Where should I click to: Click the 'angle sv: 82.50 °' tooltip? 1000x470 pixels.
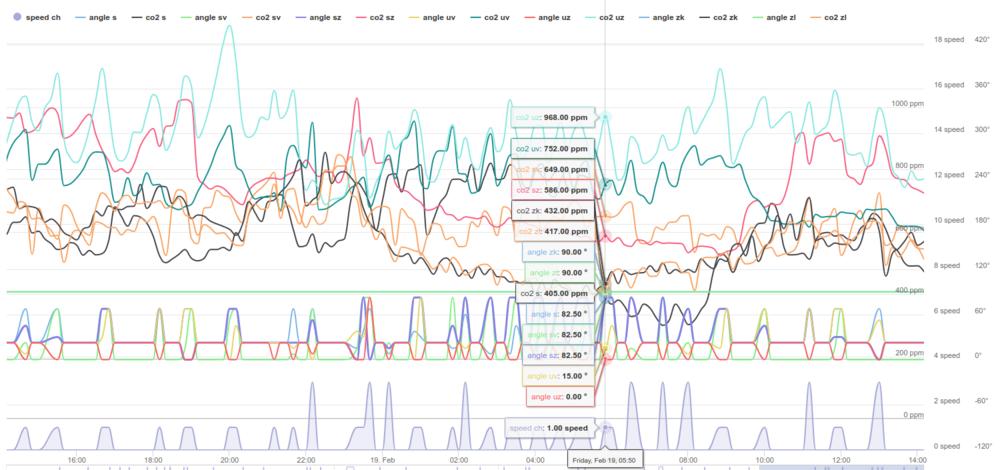(558, 334)
